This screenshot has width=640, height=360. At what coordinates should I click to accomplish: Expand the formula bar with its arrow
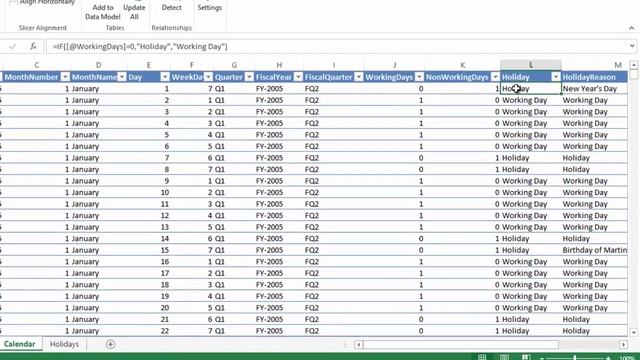[632, 46]
